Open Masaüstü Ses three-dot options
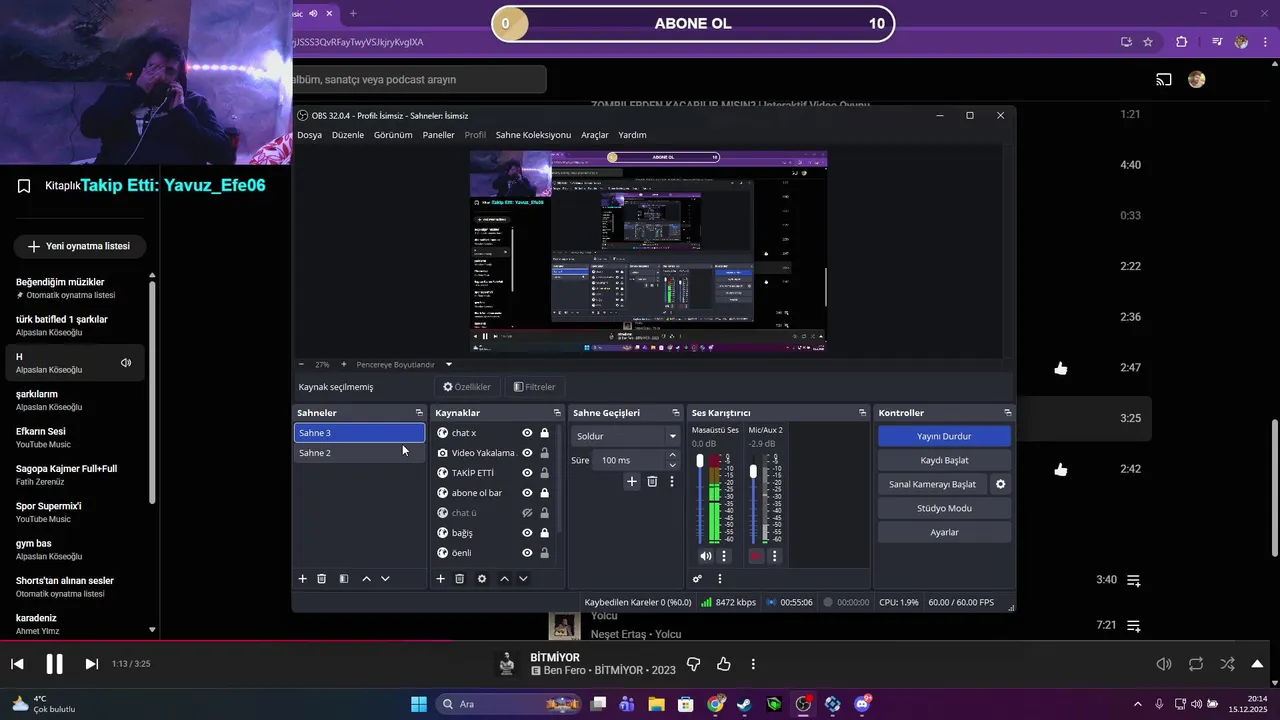This screenshot has width=1280, height=720. [724, 556]
